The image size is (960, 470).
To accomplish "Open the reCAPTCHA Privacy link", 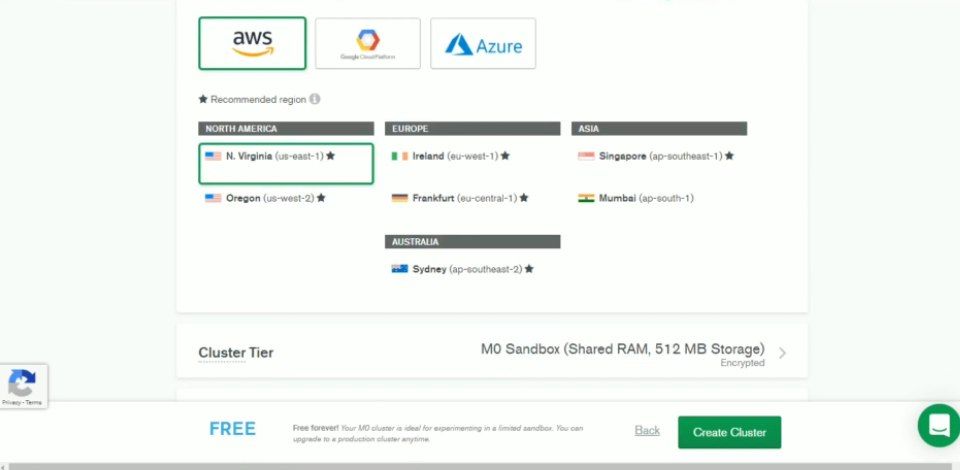I will tap(11, 403).
